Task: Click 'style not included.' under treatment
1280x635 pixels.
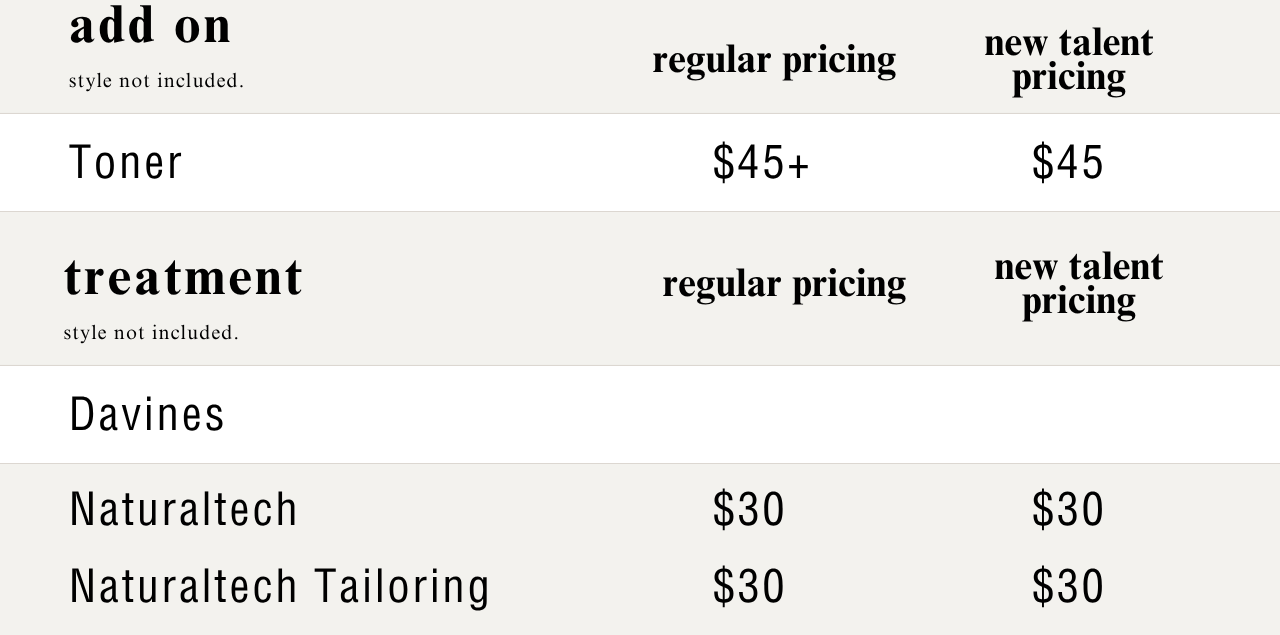Action: click(151, 333)
